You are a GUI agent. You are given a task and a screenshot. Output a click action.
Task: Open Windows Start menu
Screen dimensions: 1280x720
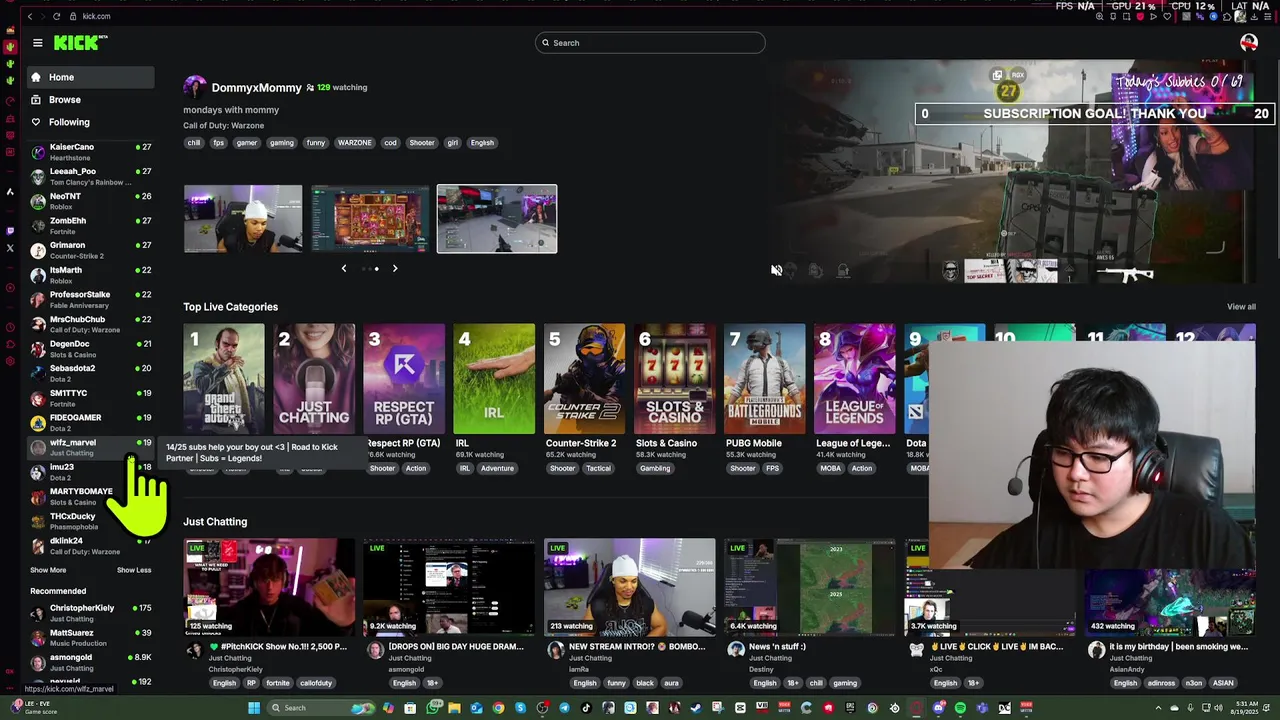(x=254, y=708)
